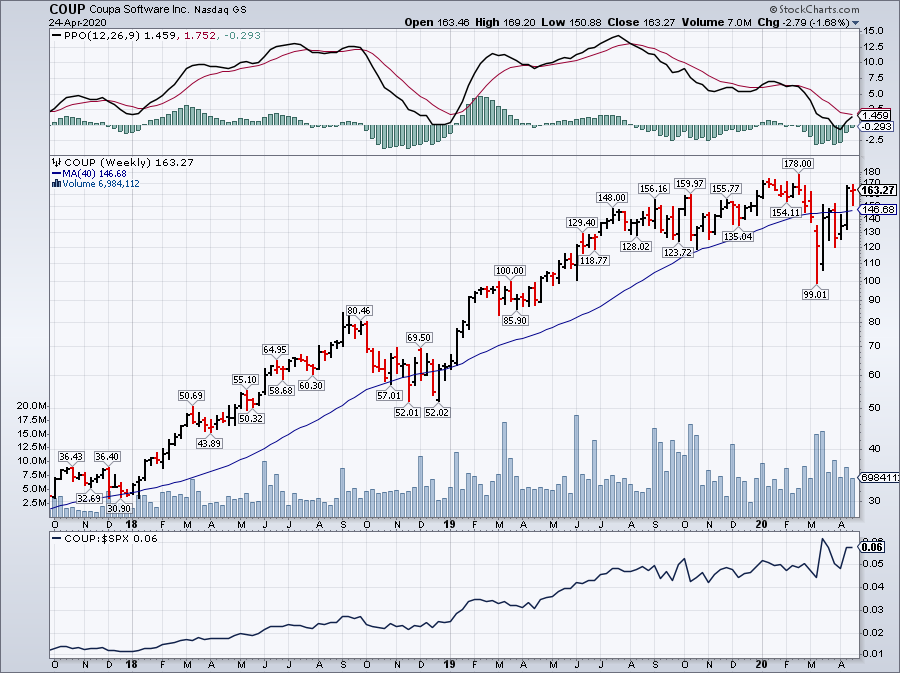Viewport: 900px width, 673px height.
Task: Click the Low 150.88 value in the header
Action: pyautogui.click(x=571, y=22)
